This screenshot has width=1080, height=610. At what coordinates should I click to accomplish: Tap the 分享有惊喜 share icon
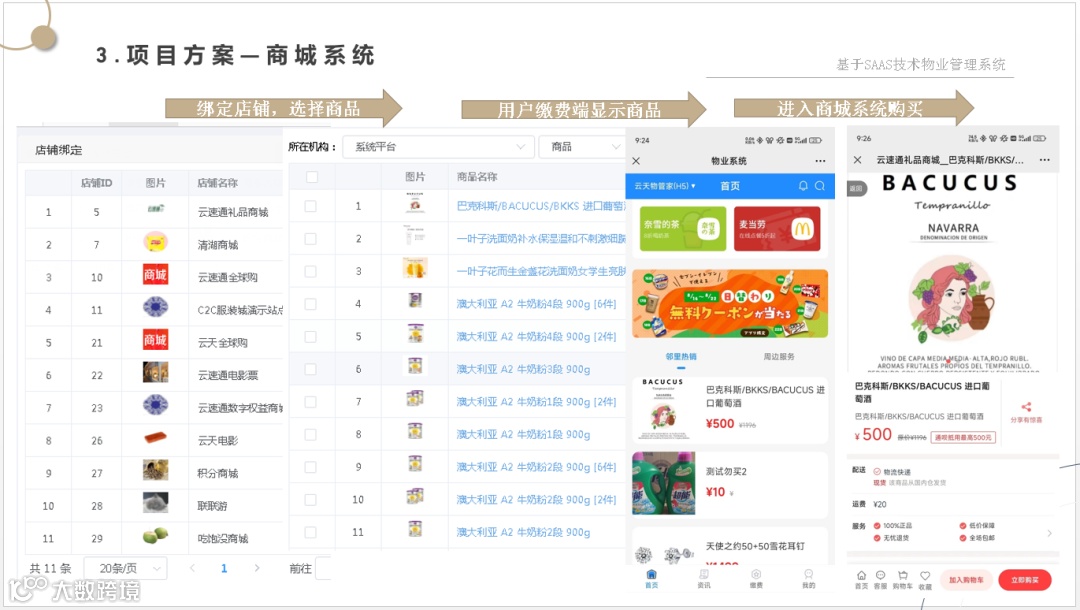(1026, 408)
